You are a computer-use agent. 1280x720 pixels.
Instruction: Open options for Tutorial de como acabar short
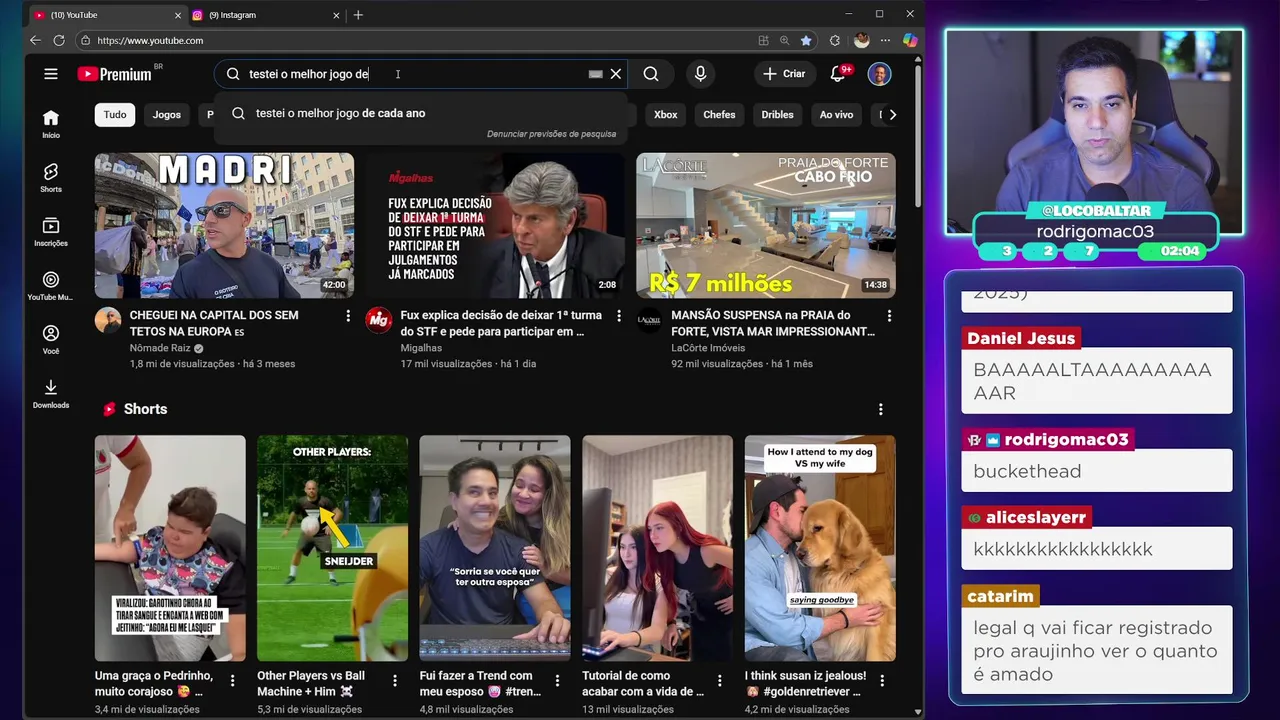(x=720, y=681)
